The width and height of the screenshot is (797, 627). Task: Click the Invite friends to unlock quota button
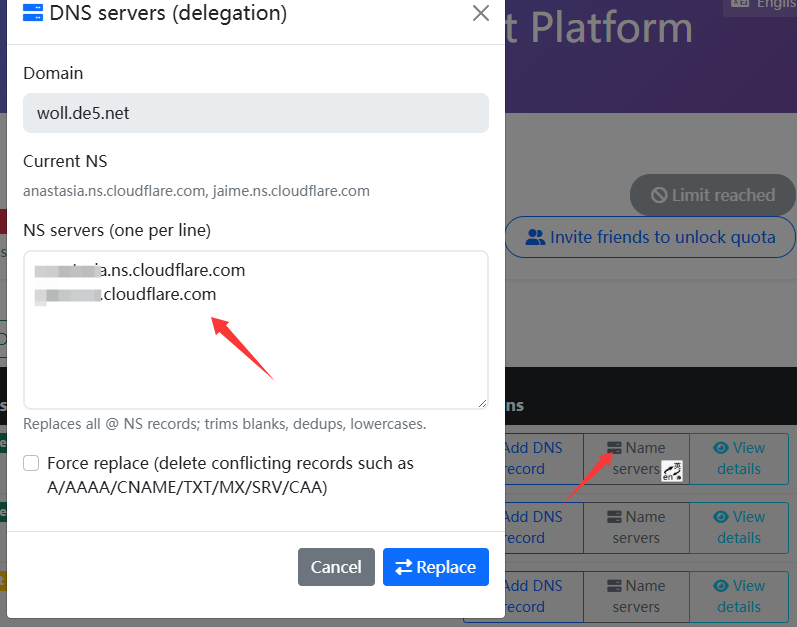tap(650, 237)
